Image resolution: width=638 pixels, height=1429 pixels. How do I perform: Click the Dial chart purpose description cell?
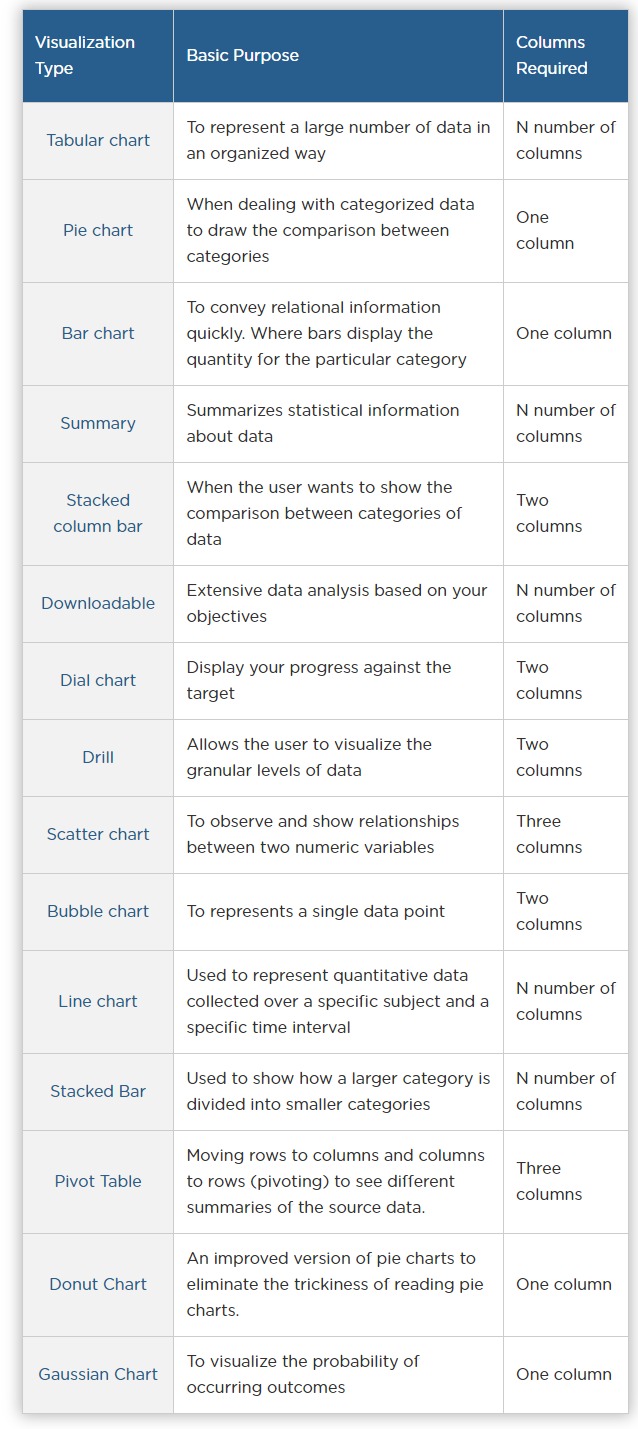319,680
